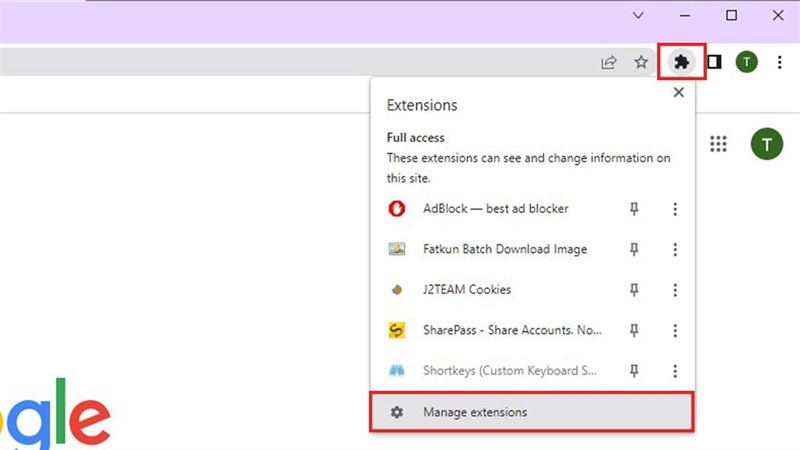This screenshot has width=800, height=450.
Task: Select Fatkun Batch Download Image entry
Action: coord(505,249)
